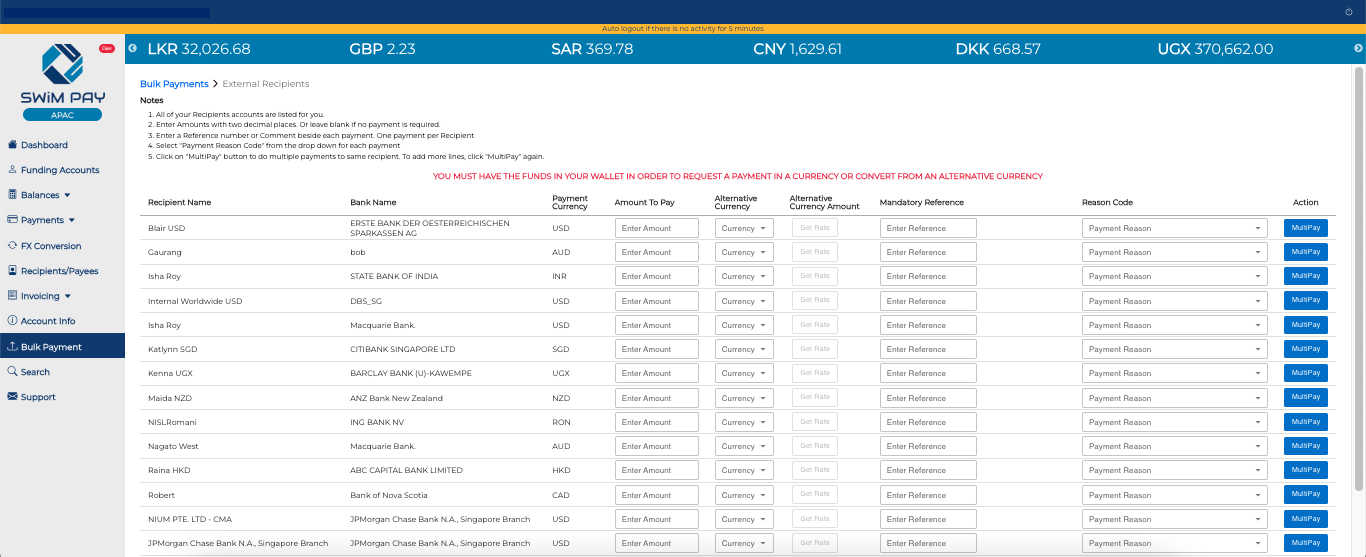The width and height of the screenshot is (1366, 557).
Task: Click the FX Conversion icon
Action: [12, 245]
